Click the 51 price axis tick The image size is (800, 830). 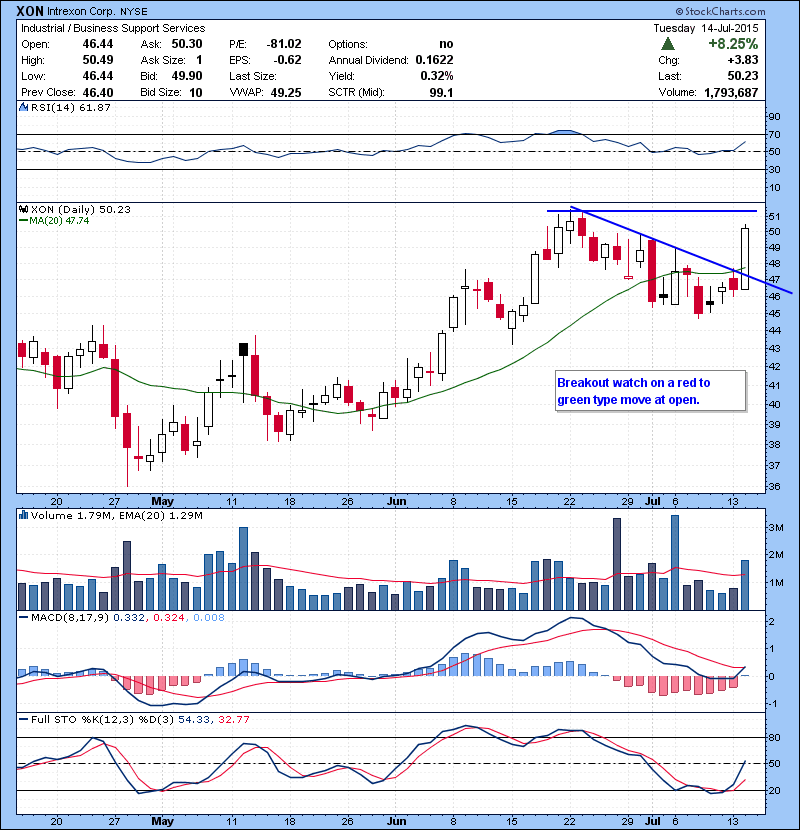coord(775,216)
